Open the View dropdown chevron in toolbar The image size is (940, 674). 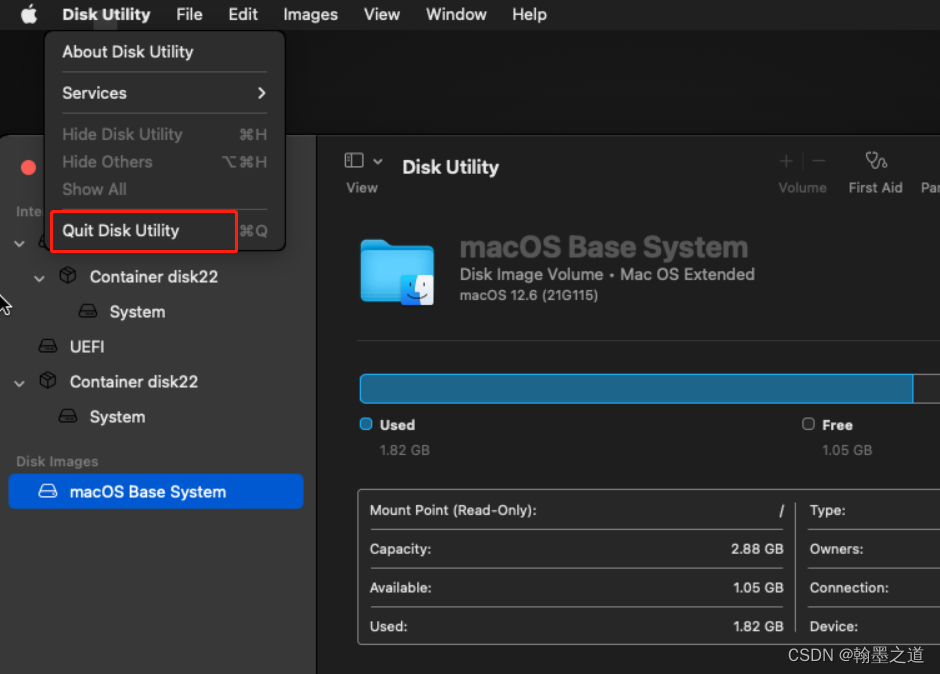378,161
